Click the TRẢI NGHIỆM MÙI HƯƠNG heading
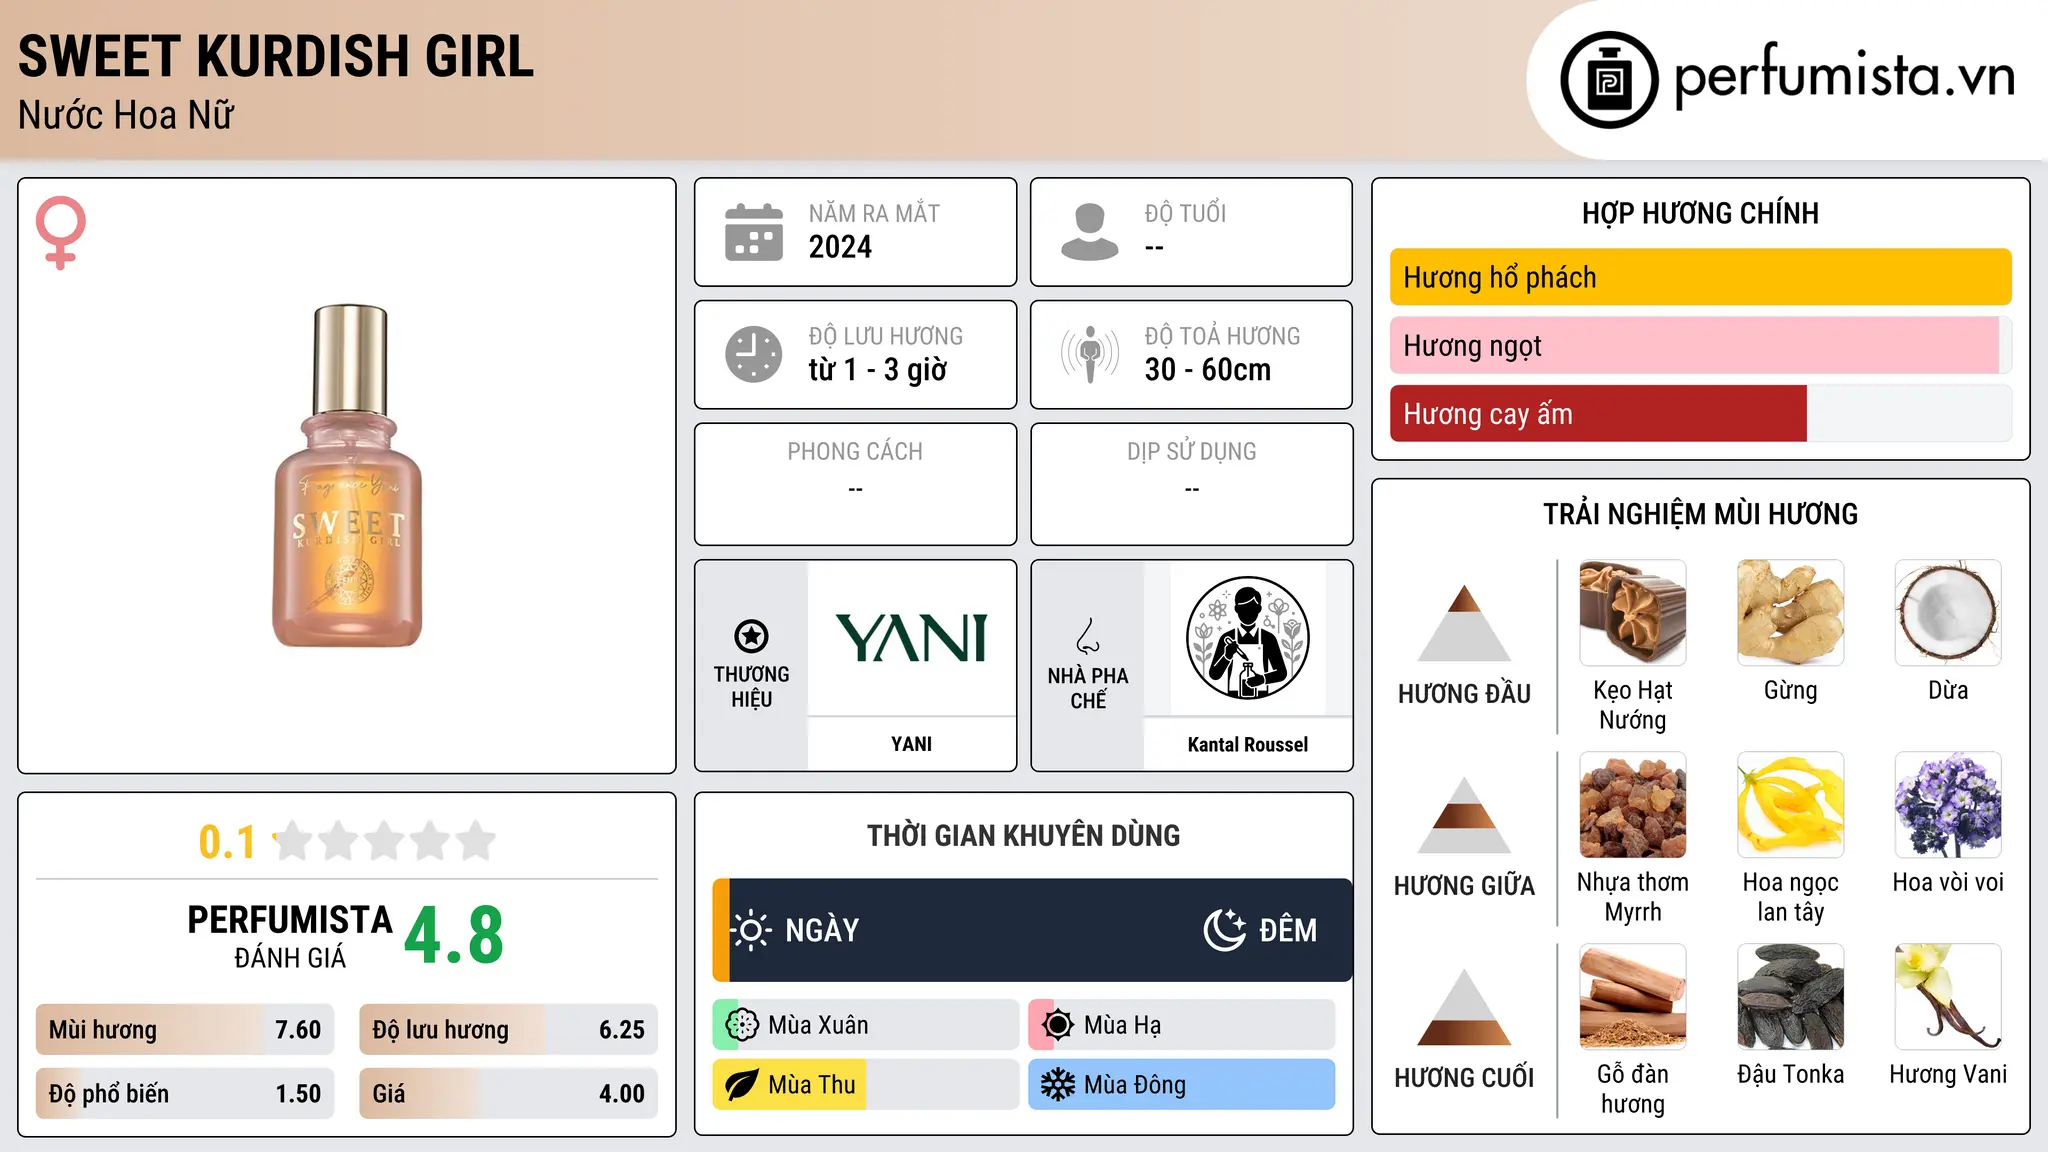2048x1152 pixels. point(1700,514)
